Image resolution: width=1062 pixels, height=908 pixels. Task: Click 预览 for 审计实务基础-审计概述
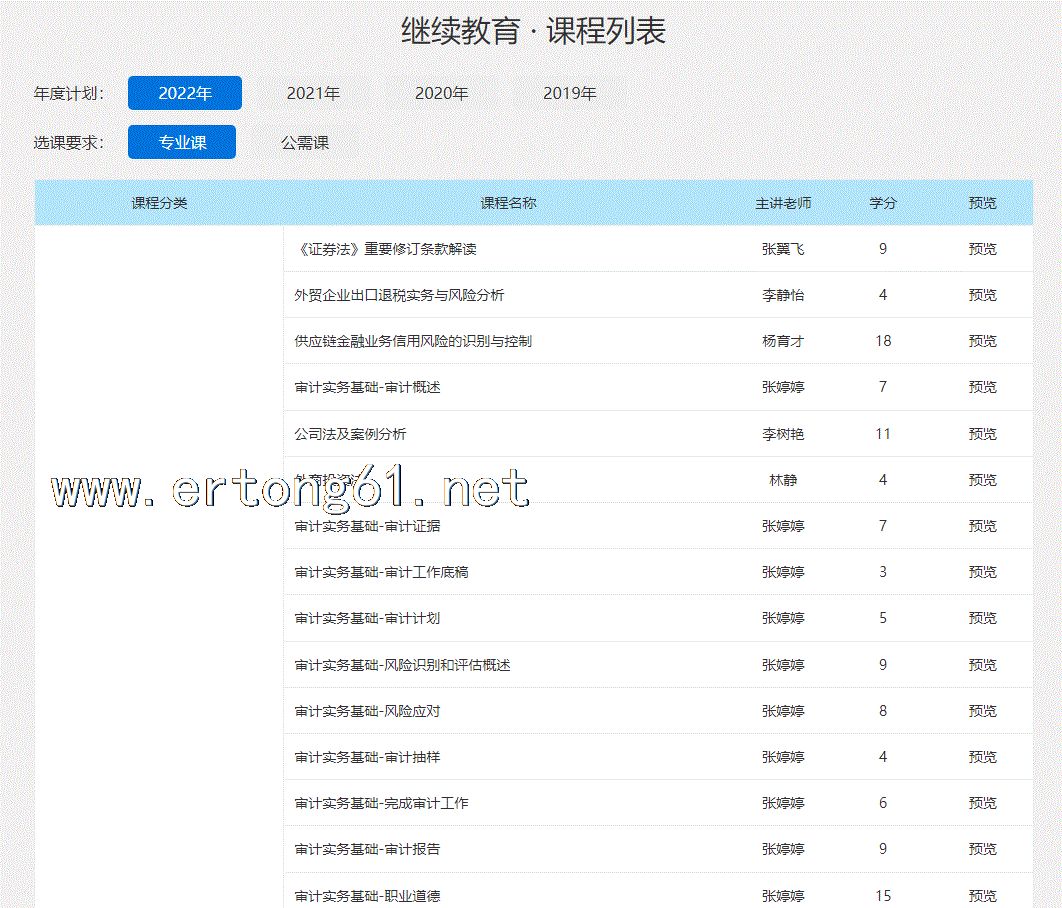[982, 387]
